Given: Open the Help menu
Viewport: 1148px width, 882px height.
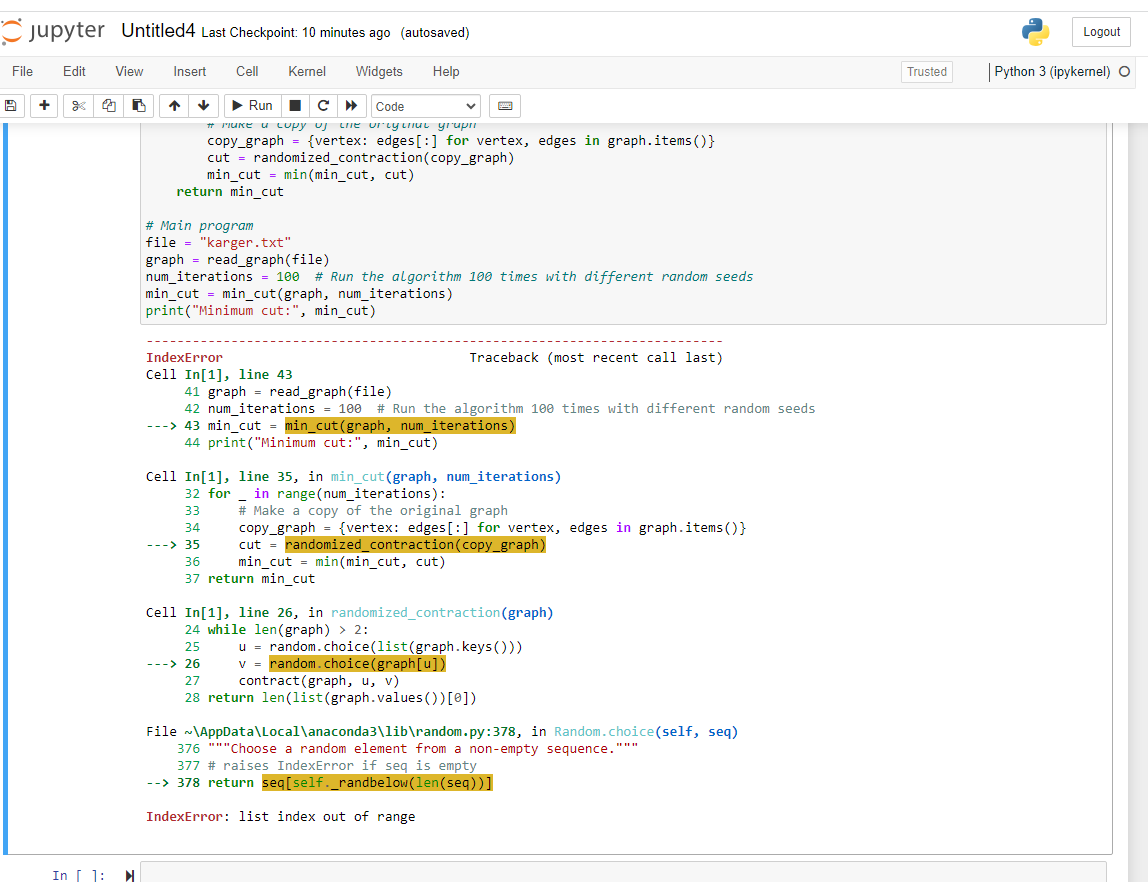Looking at the screenshot, I should coord(446,72).
